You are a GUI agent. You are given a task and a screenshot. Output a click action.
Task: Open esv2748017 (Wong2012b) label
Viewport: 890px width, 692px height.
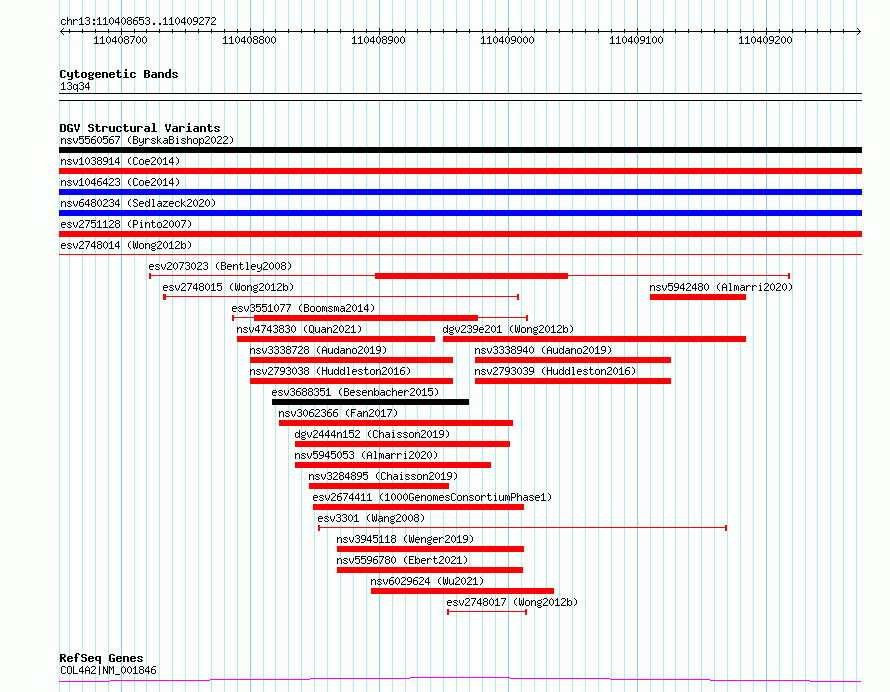pyautogui.click(x=512, y=602)
